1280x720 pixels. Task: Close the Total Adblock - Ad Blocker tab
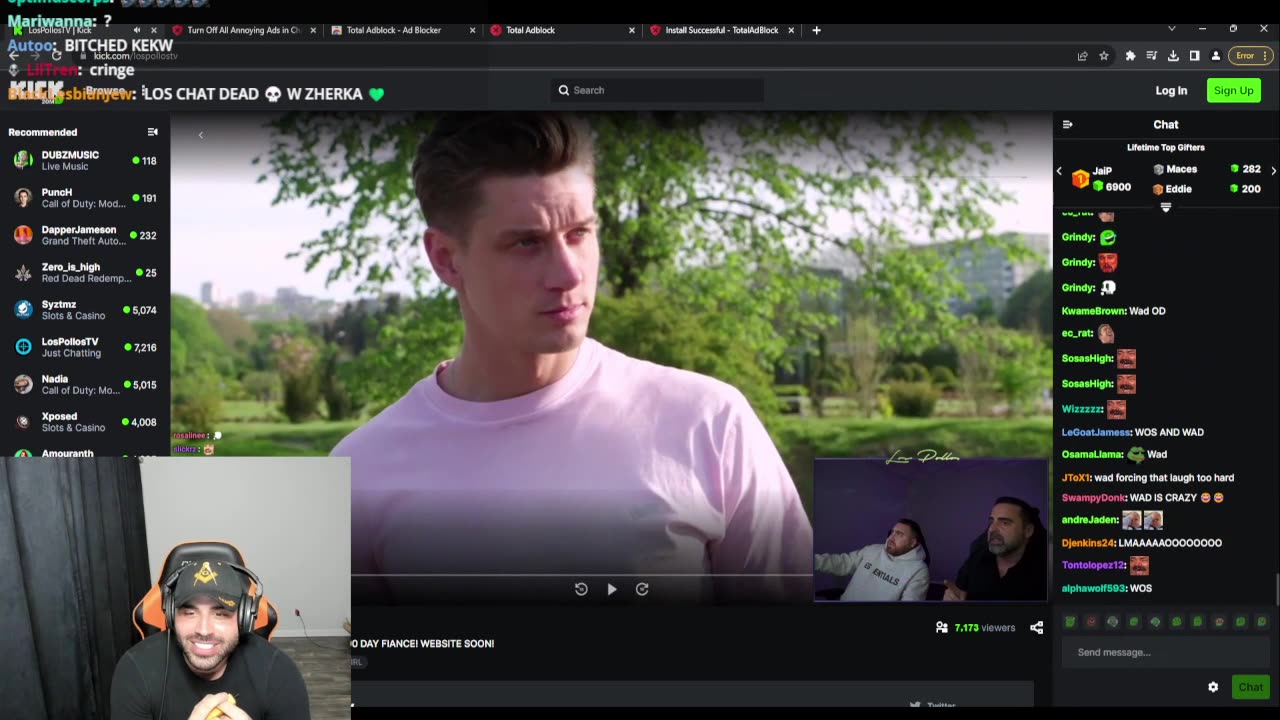(472, 30)
